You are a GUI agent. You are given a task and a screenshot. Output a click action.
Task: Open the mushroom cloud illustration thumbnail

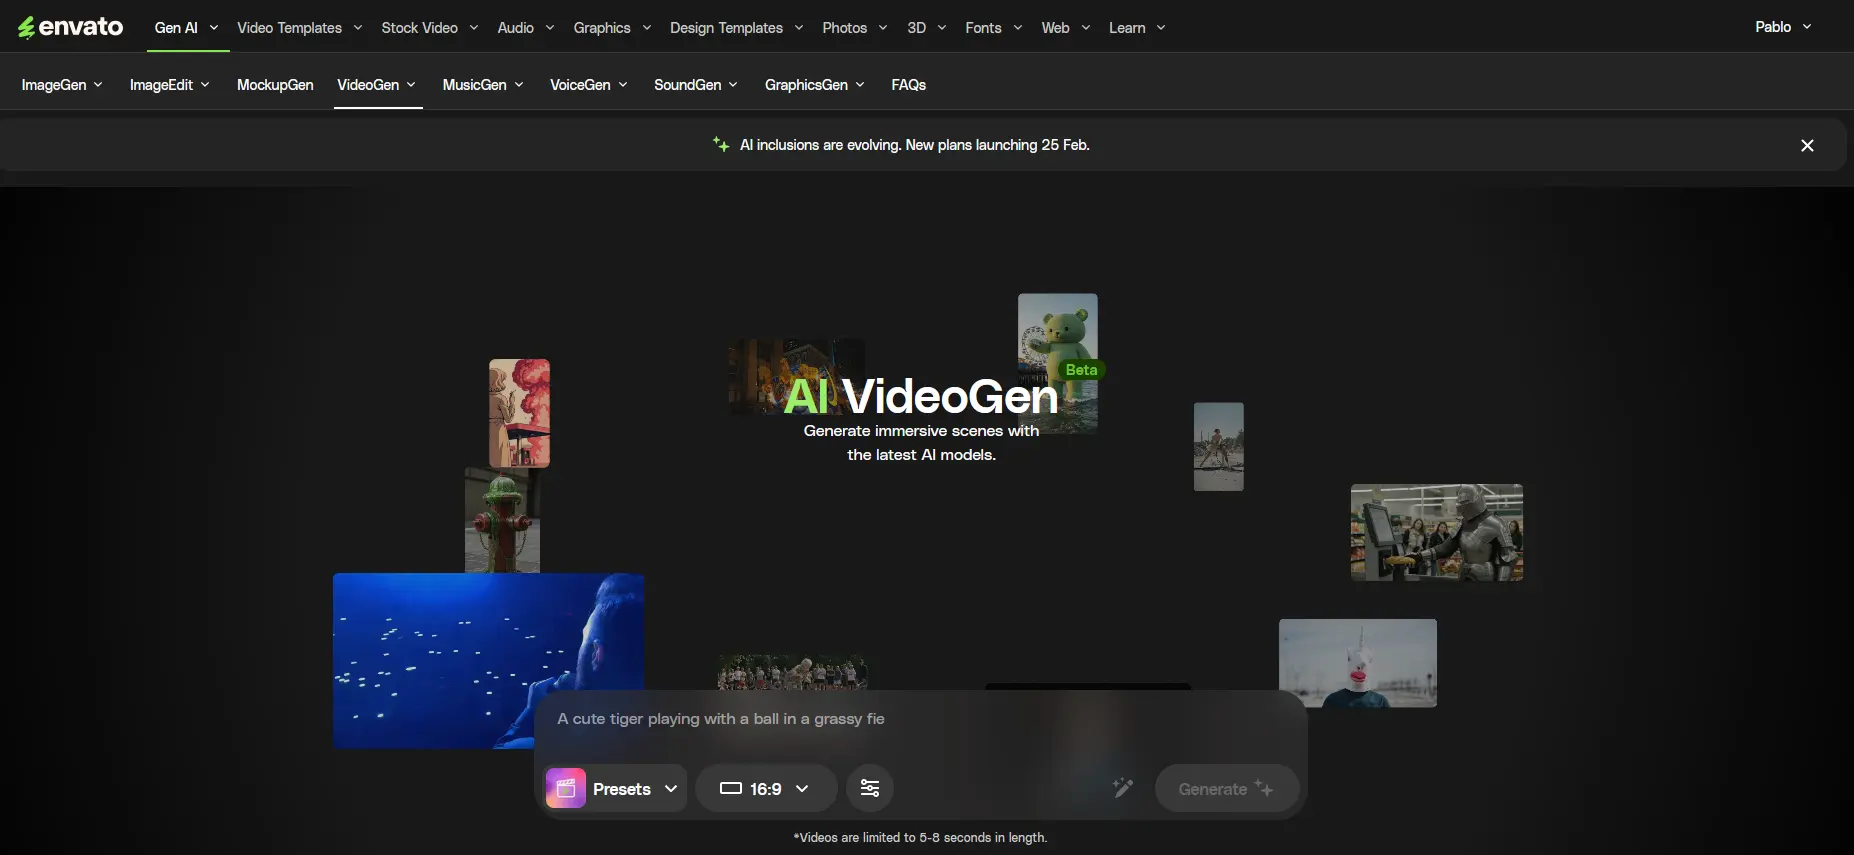519,412
